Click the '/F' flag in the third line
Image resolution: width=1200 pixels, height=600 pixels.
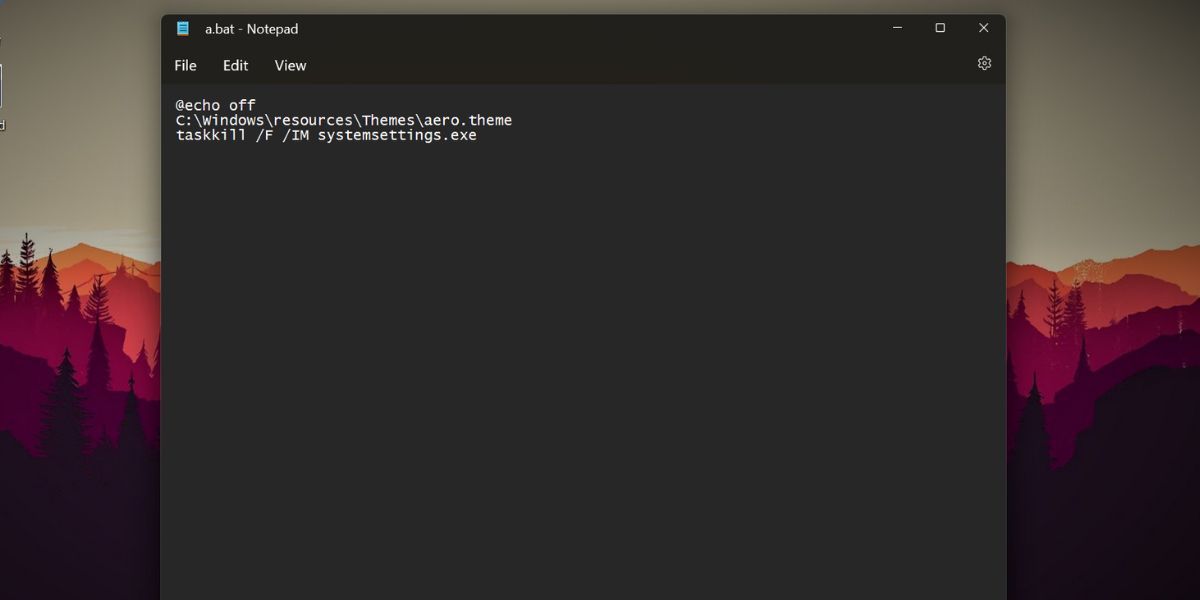(263, 135)
